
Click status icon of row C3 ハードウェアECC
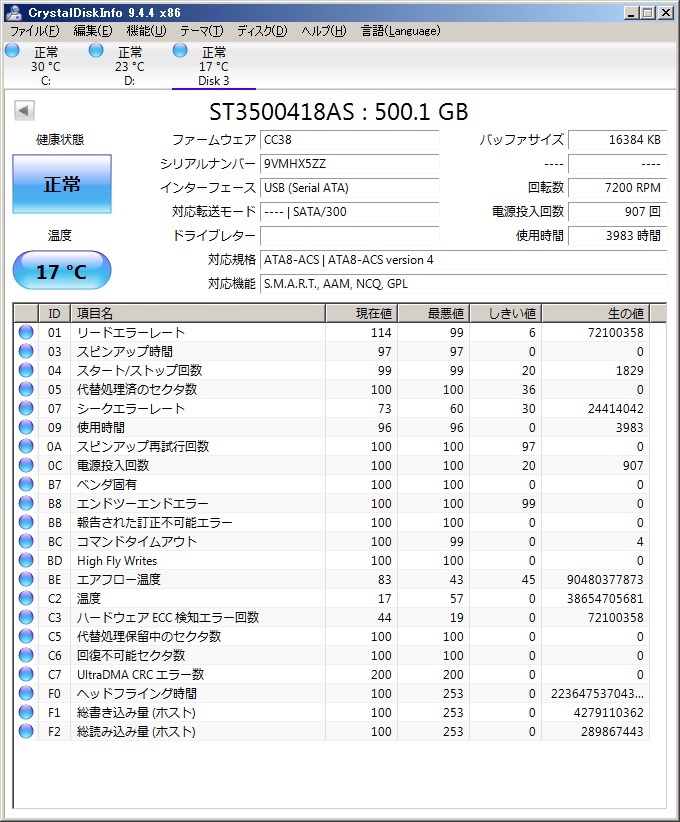coord(26,617)
